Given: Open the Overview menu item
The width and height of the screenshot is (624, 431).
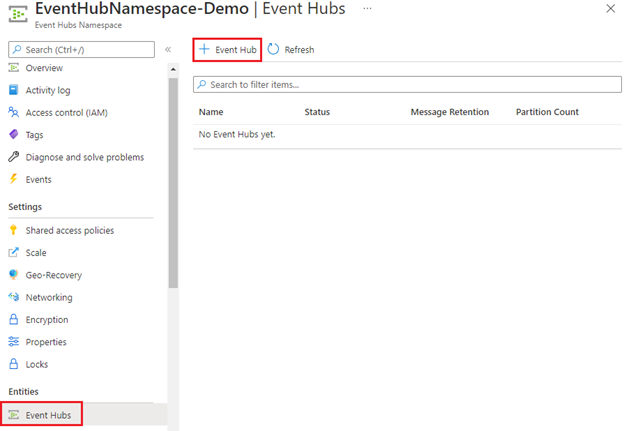Looking at the screenshot, I should tap(44, 68).
